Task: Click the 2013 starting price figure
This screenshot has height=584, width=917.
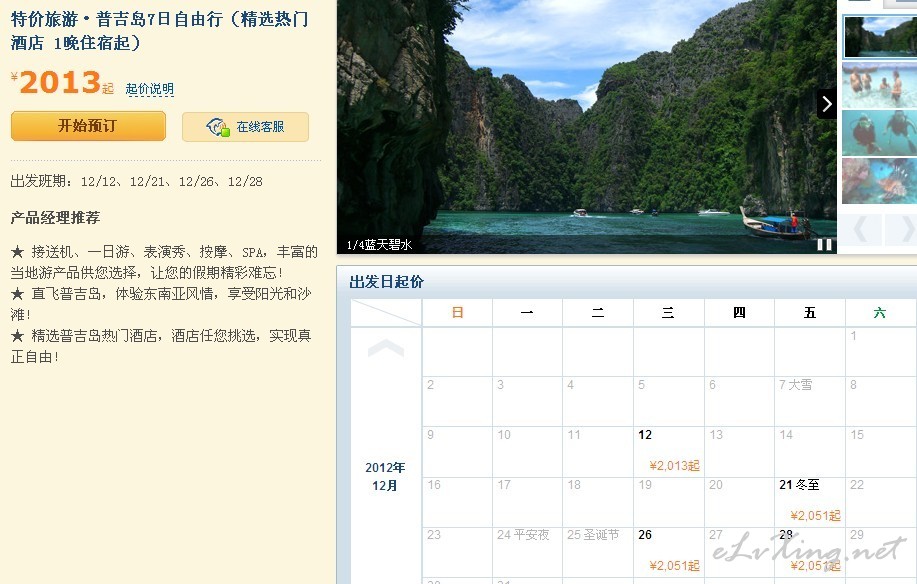Action: click(x=61, y=82)
